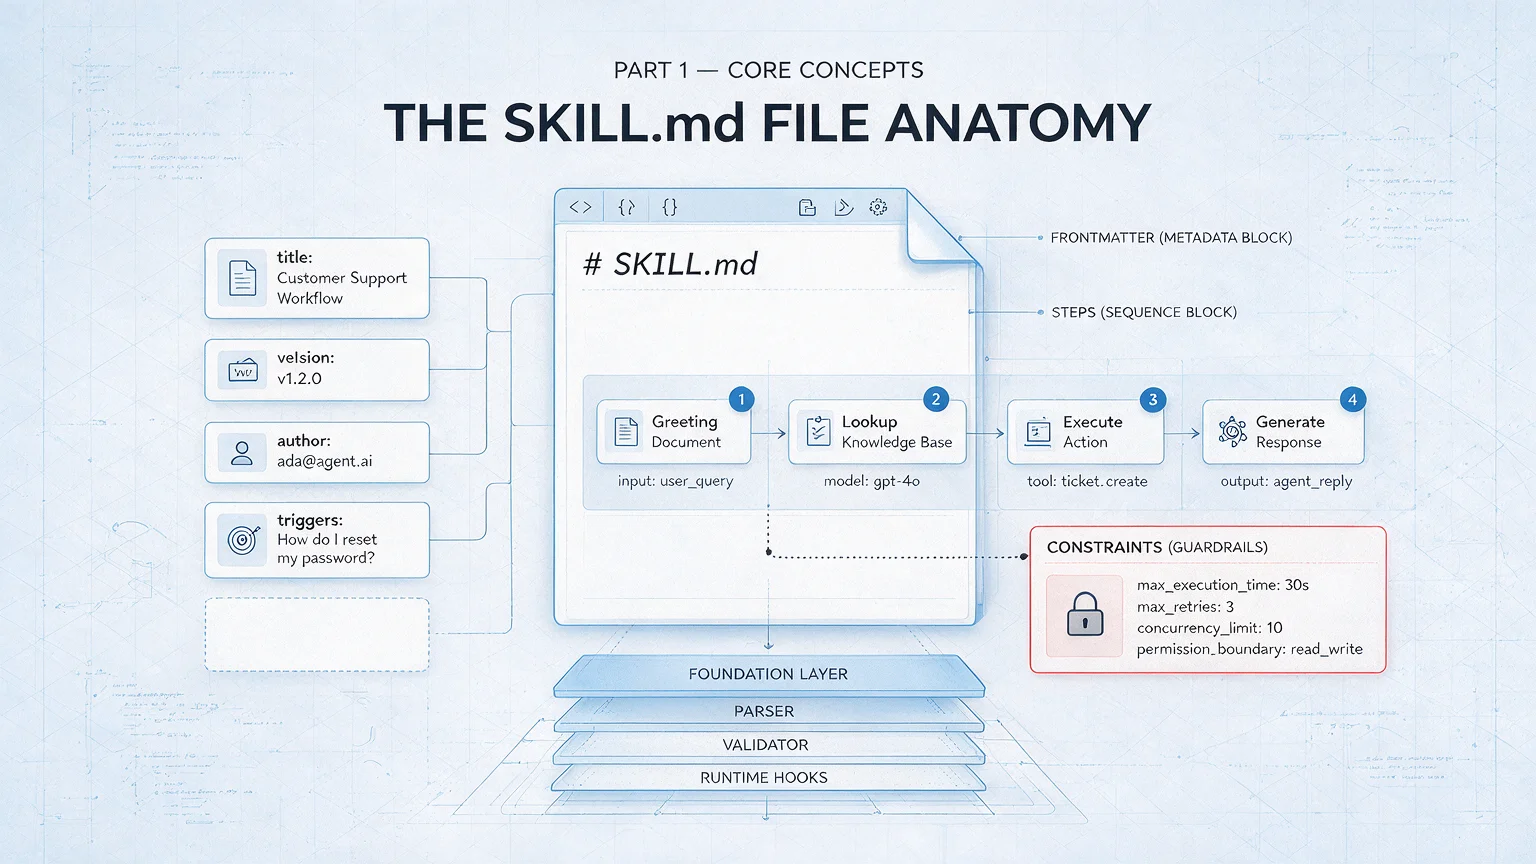
Task: Select the Execute Action step card
Action: (1085, 432)
